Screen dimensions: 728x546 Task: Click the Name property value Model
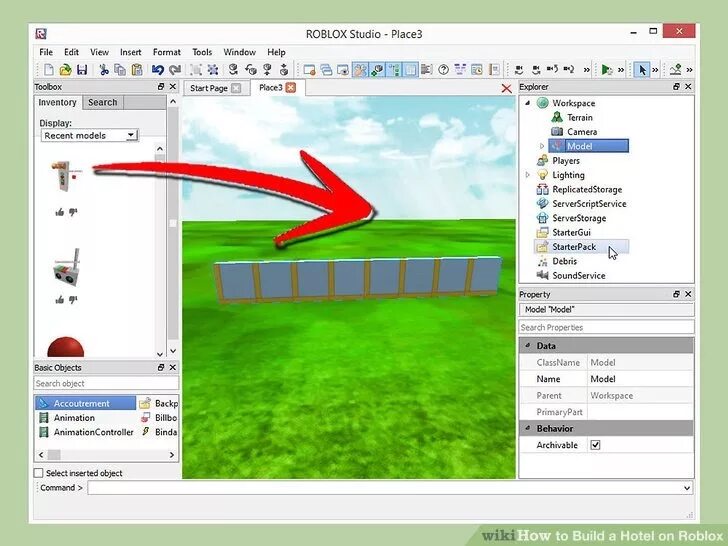(641, 379)
